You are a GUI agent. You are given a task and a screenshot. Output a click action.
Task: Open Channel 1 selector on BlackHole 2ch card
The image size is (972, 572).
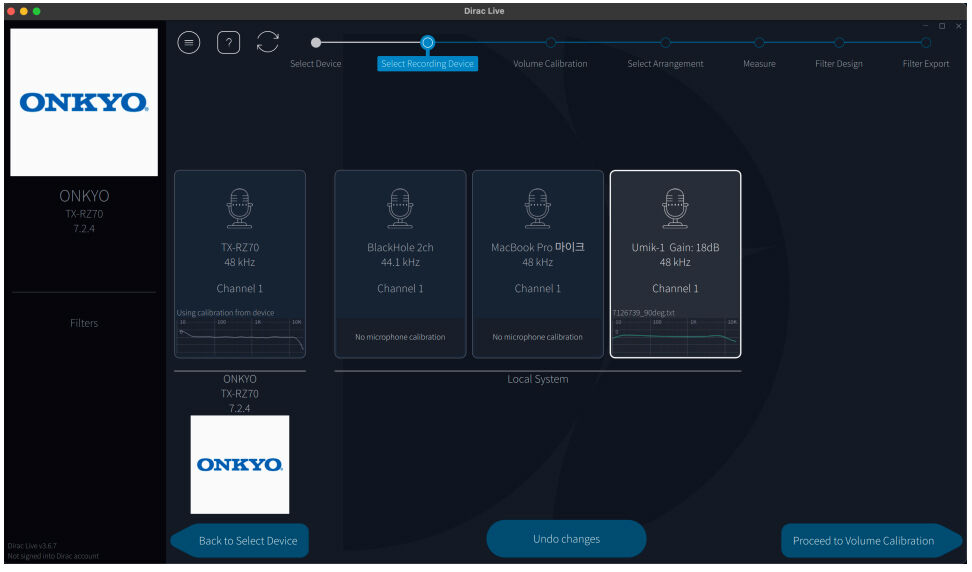(x=400, y=289)
